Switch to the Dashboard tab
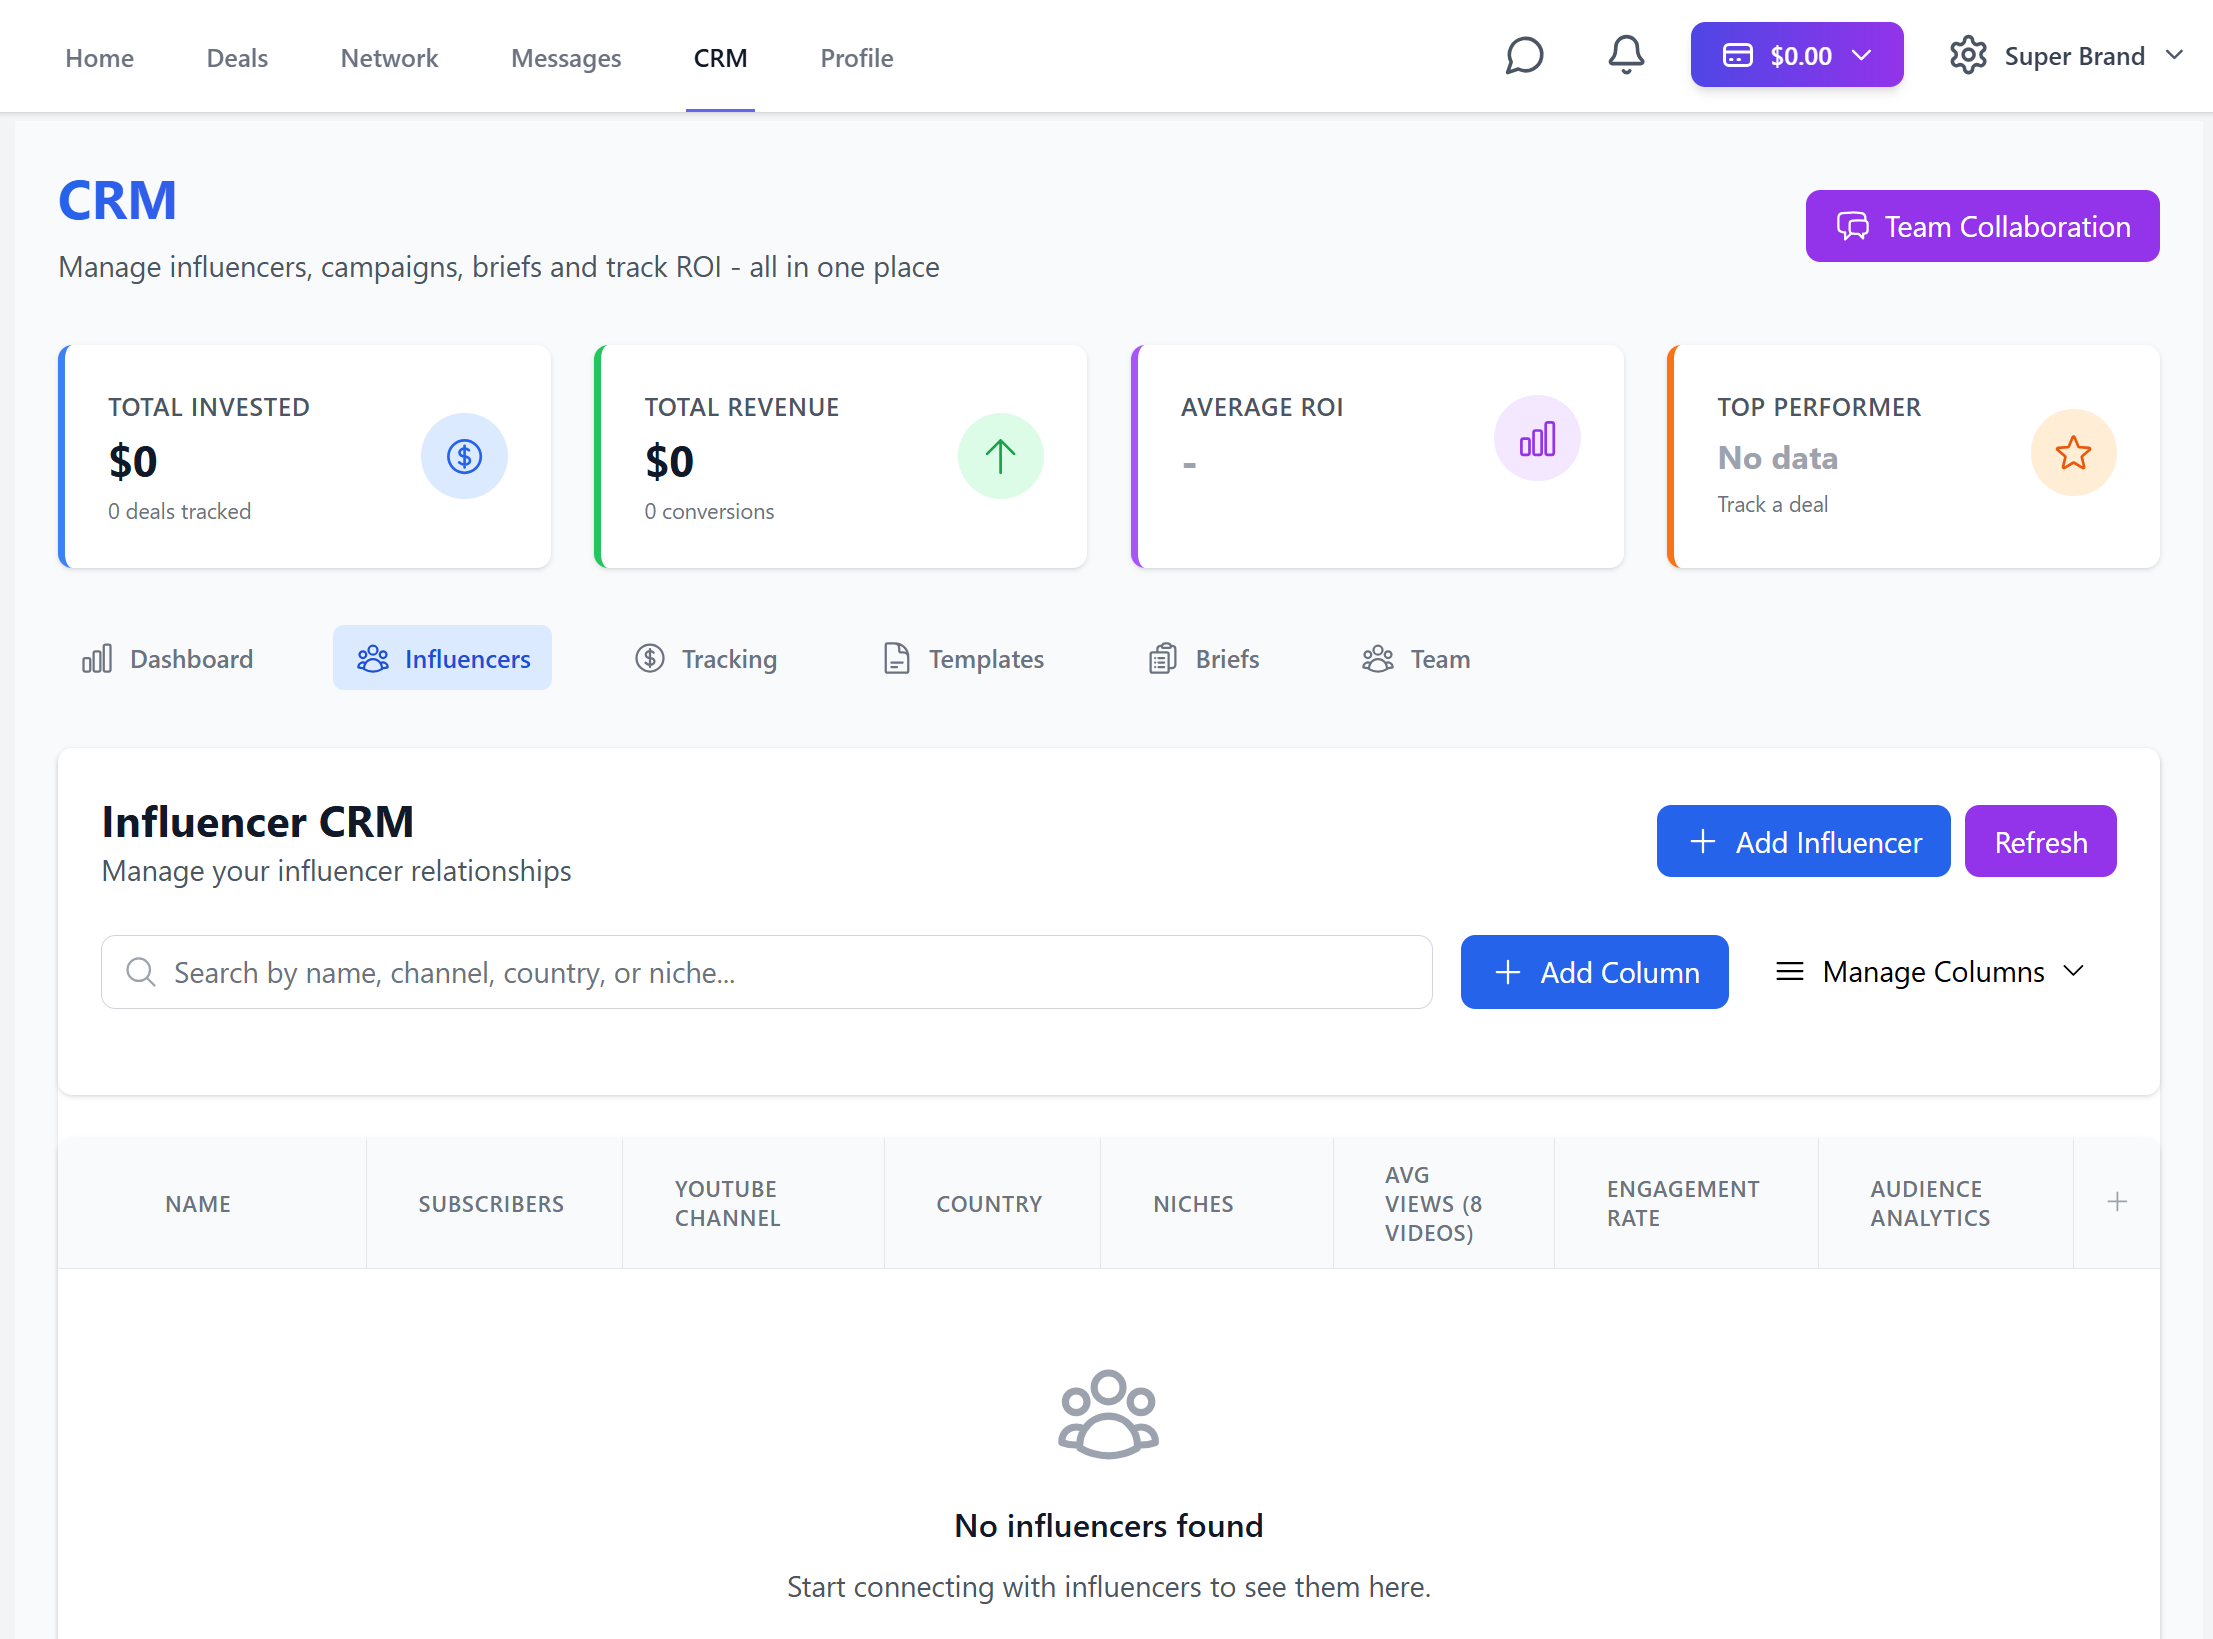Screen dimensions: 2213x1639 pos(167,659)
